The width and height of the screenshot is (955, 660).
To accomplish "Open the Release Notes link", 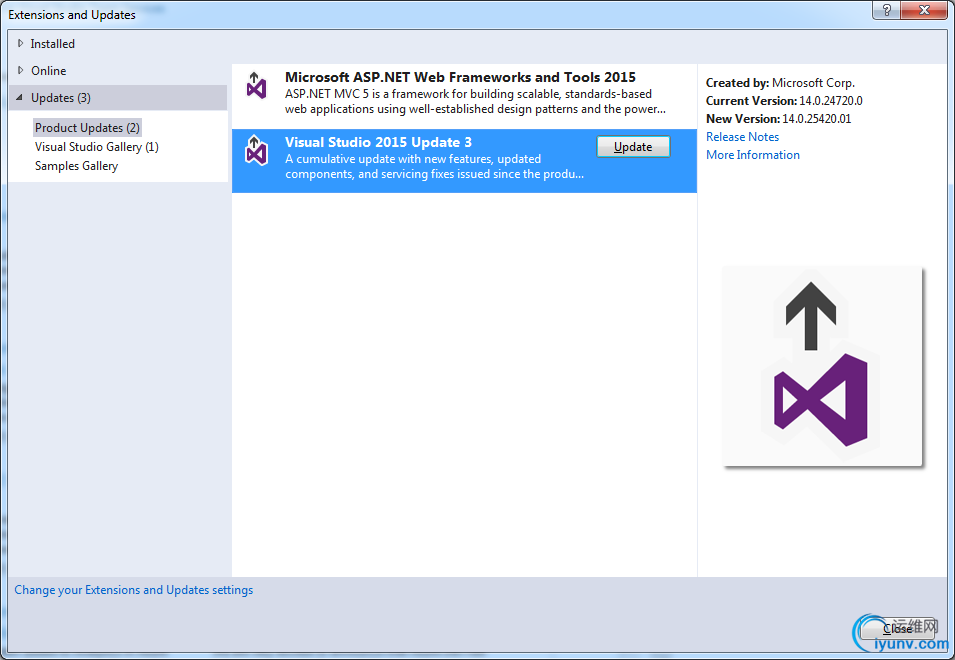I will (x=742, y=137).
